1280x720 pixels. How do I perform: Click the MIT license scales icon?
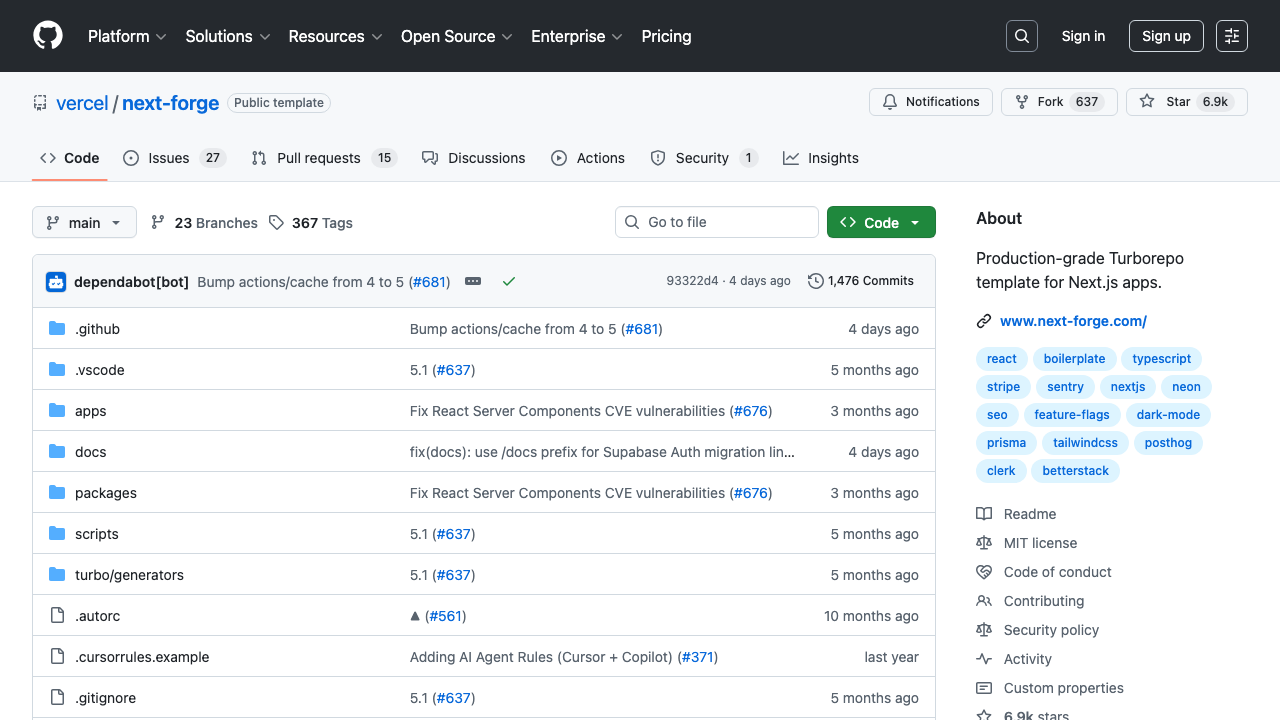pyautogui.click(x=984, y=542)
